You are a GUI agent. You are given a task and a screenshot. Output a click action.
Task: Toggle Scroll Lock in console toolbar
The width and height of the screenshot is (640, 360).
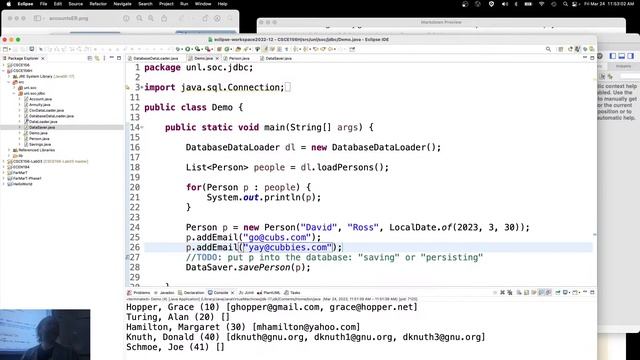527,293
